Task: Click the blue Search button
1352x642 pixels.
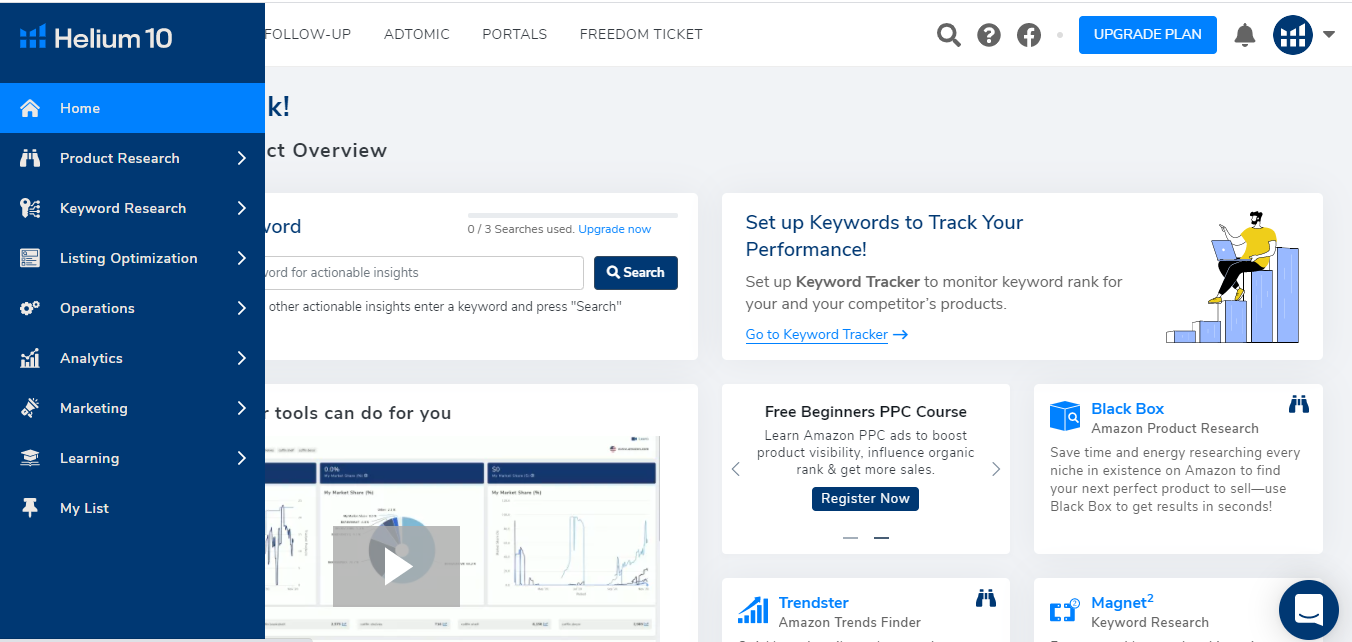Action: (x=636, y=273)
